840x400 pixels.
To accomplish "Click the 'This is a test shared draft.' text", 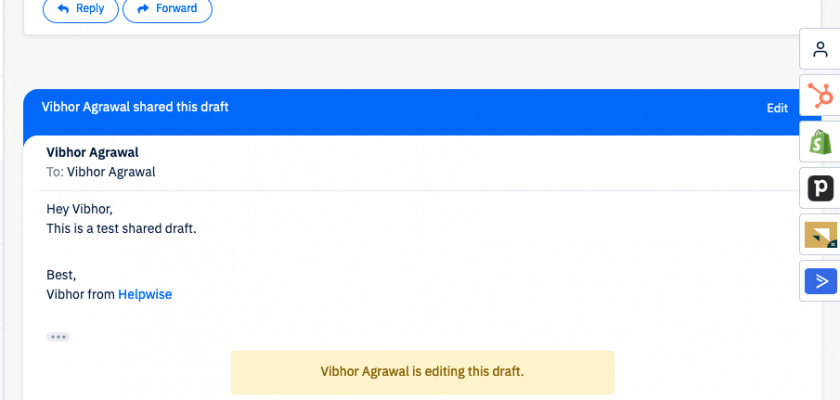I will click(x=121, y=229).
